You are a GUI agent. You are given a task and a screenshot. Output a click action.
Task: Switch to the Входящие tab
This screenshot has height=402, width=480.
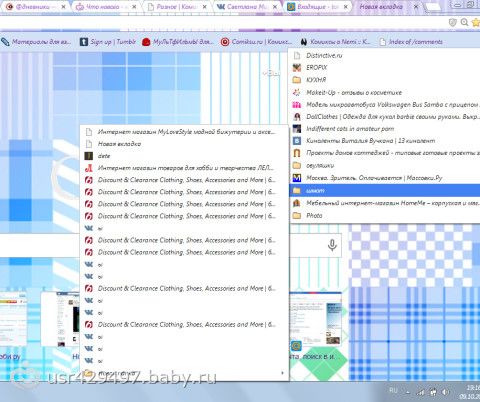pos(318,7)
